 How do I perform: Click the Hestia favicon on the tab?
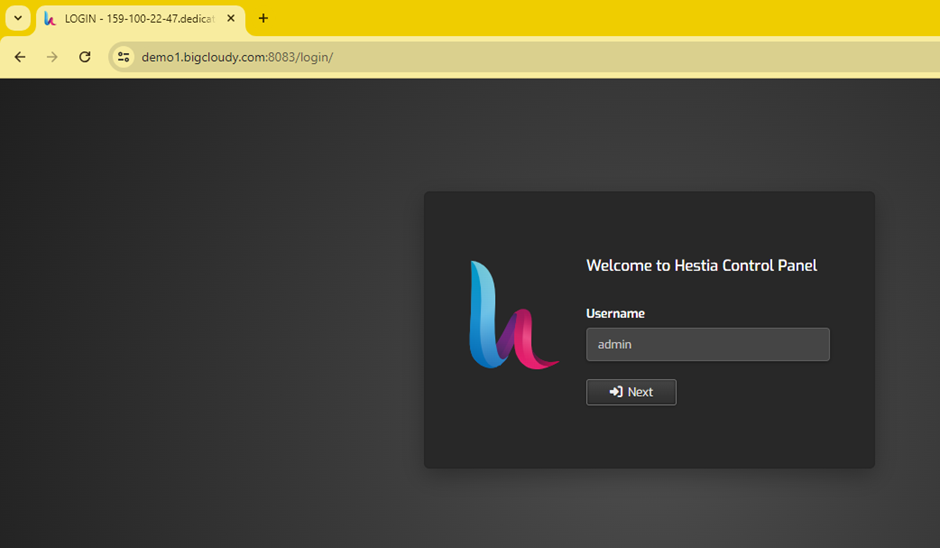(50, 19)
